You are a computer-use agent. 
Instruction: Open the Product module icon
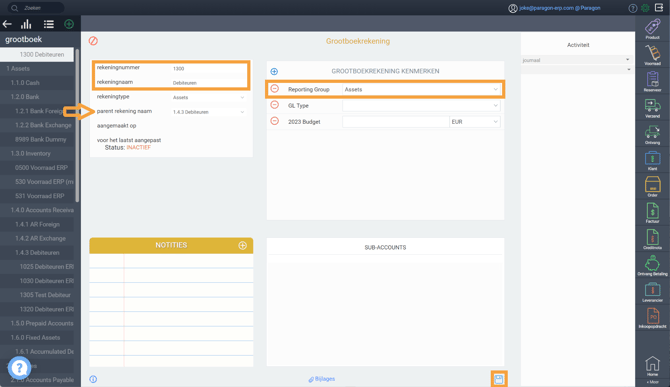pos(652,29)
